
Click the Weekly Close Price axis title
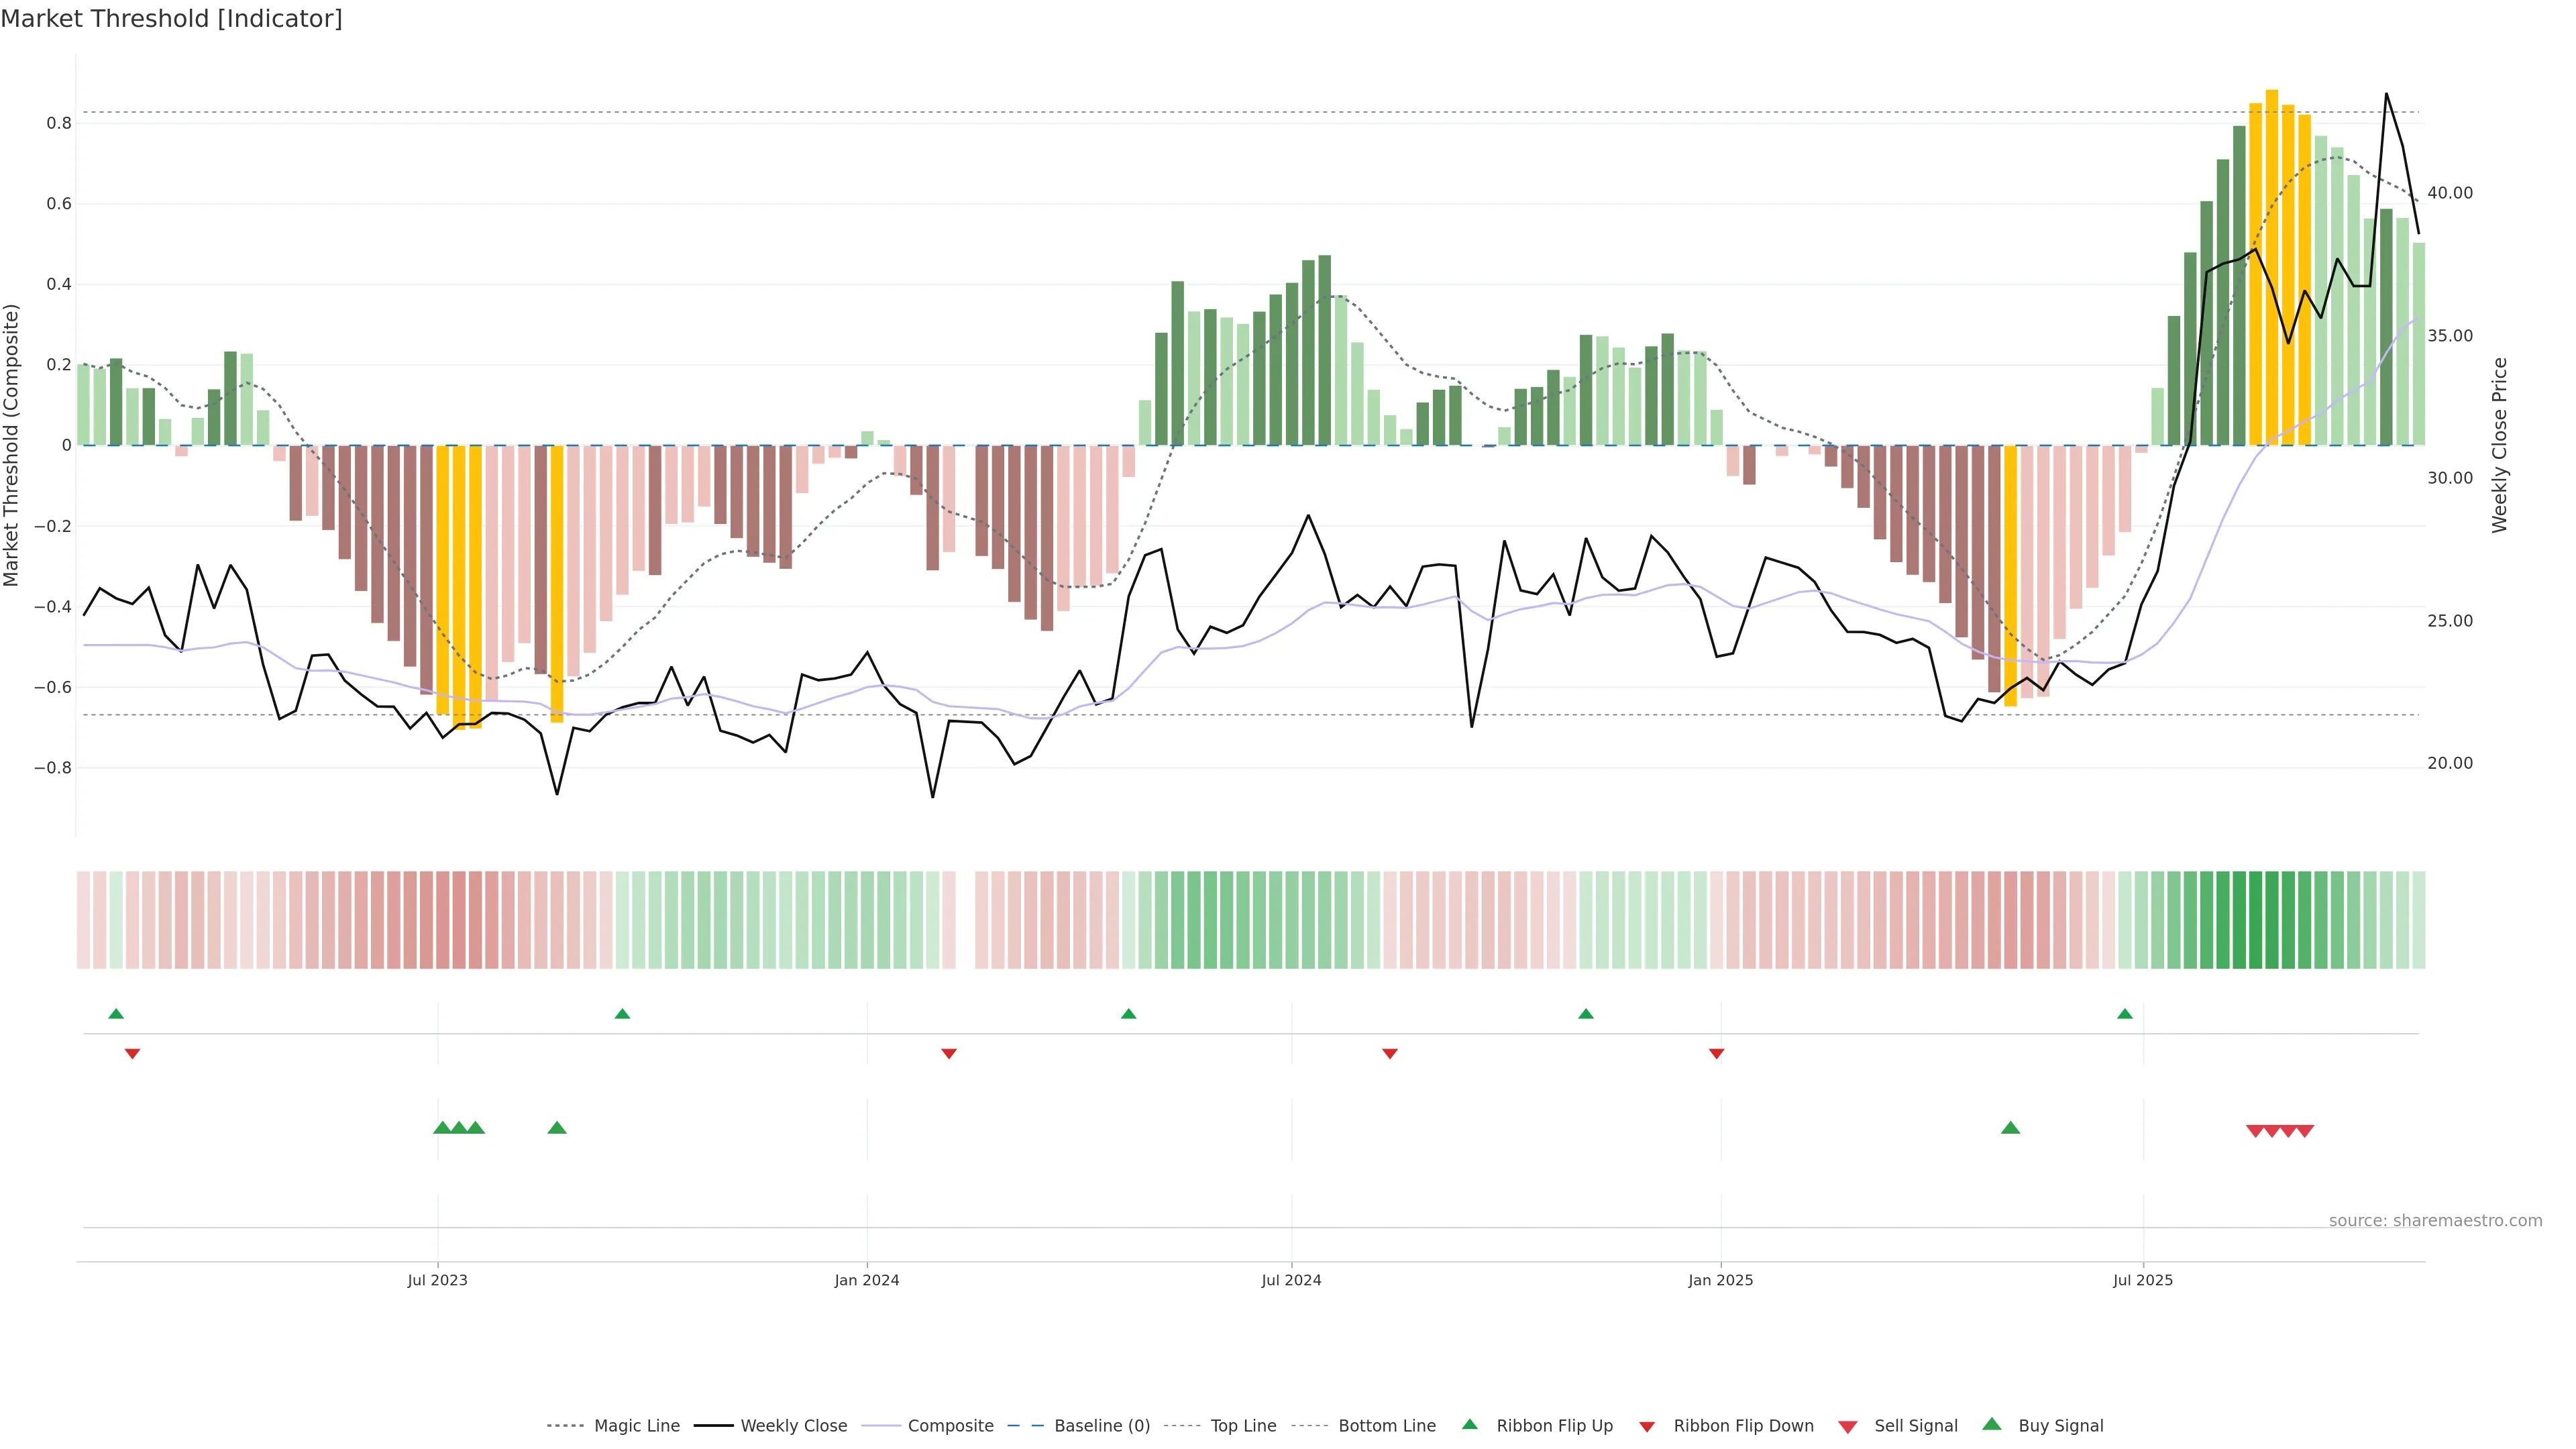tap(2500, 445)
